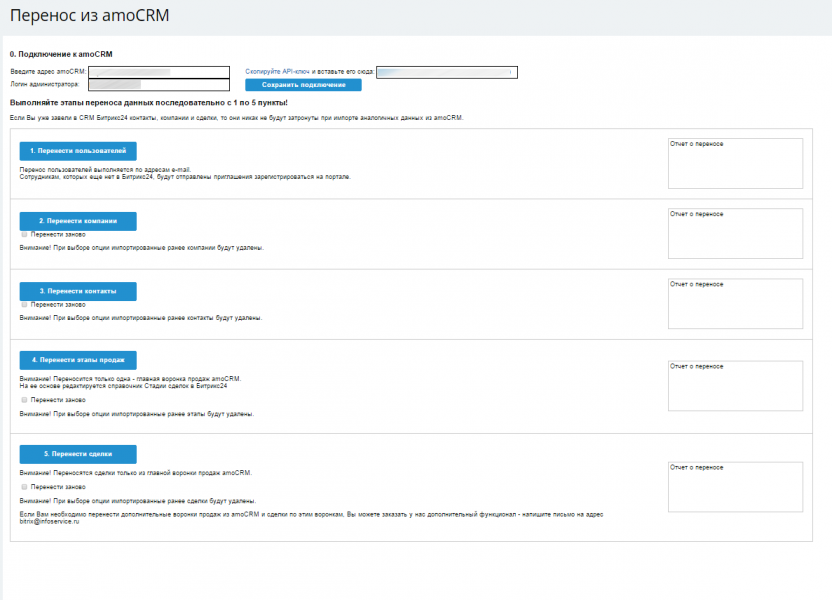Launch step 5 'Перенести сделки'
Screen dimensions: 832x600
tap(78, 453)
